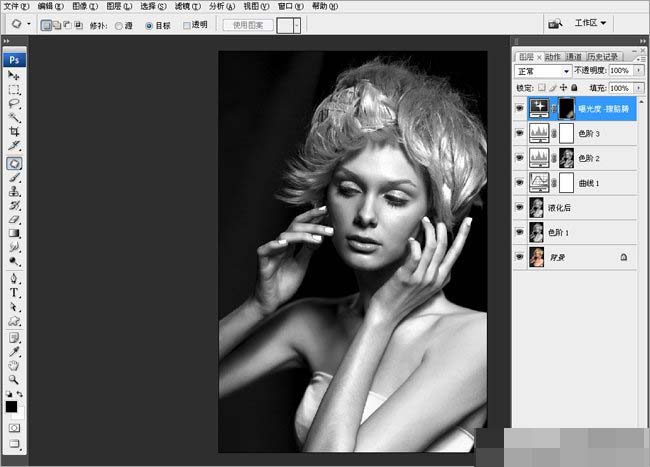Click the 使用图案 button
Screen dimensions: 650x467
click(x=246, y=24)
